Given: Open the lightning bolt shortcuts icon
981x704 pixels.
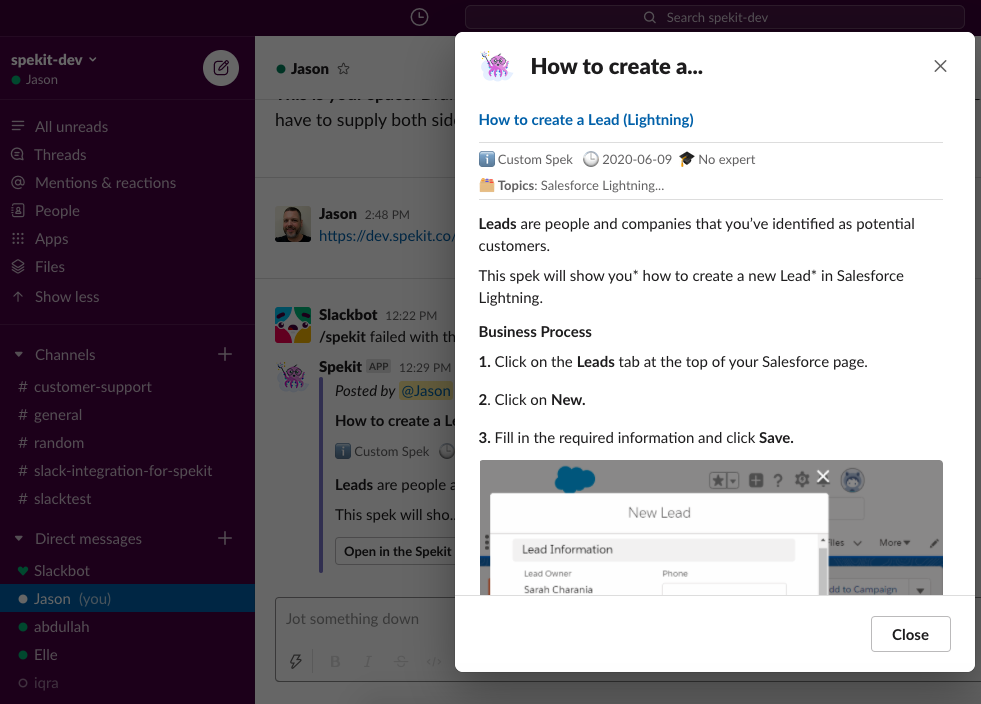Looking at the screenshot, I should 295,661.
